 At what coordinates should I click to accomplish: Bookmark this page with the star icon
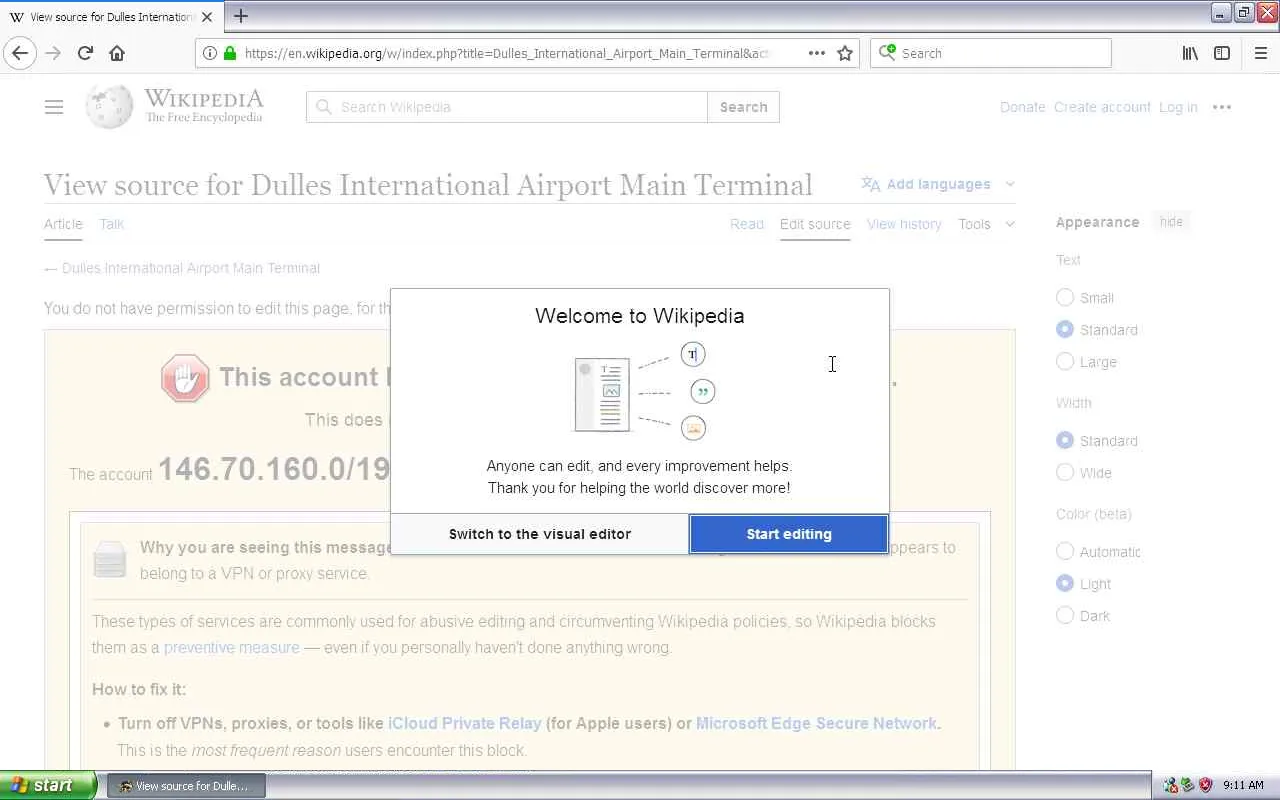coord(845,53)
